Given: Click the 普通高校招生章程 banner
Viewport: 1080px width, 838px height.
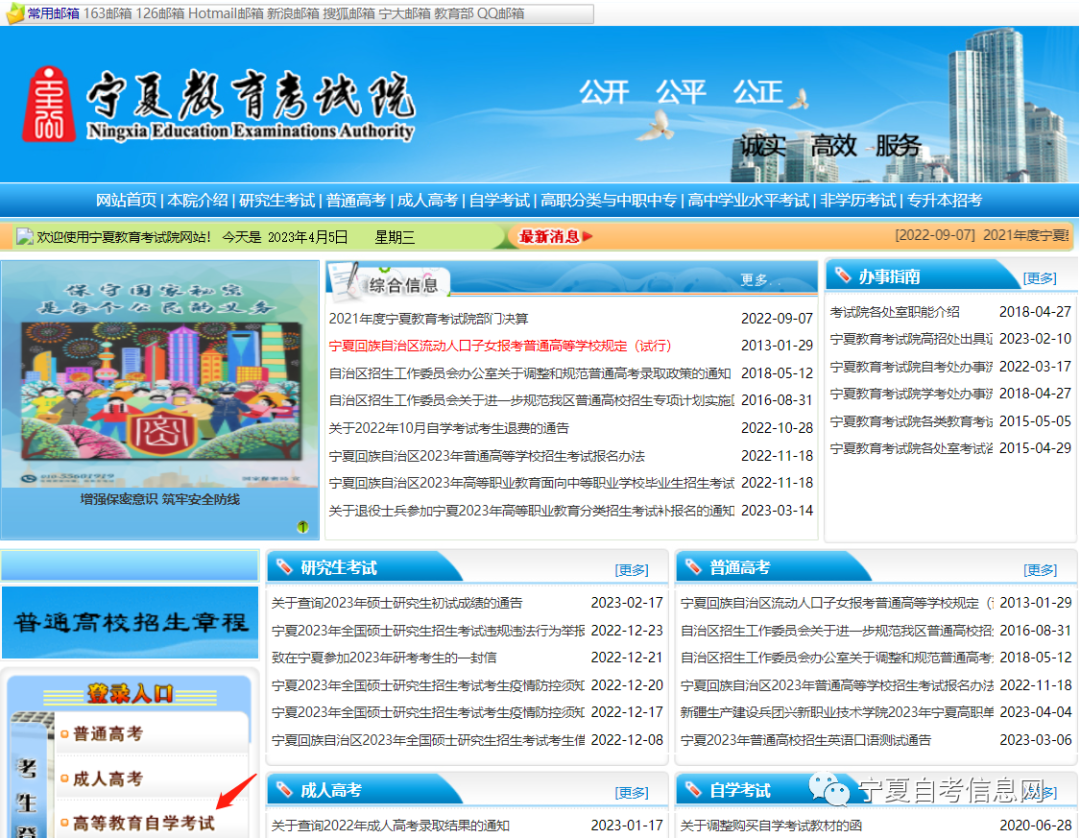Looking at the screenshot, I should 130,622.
